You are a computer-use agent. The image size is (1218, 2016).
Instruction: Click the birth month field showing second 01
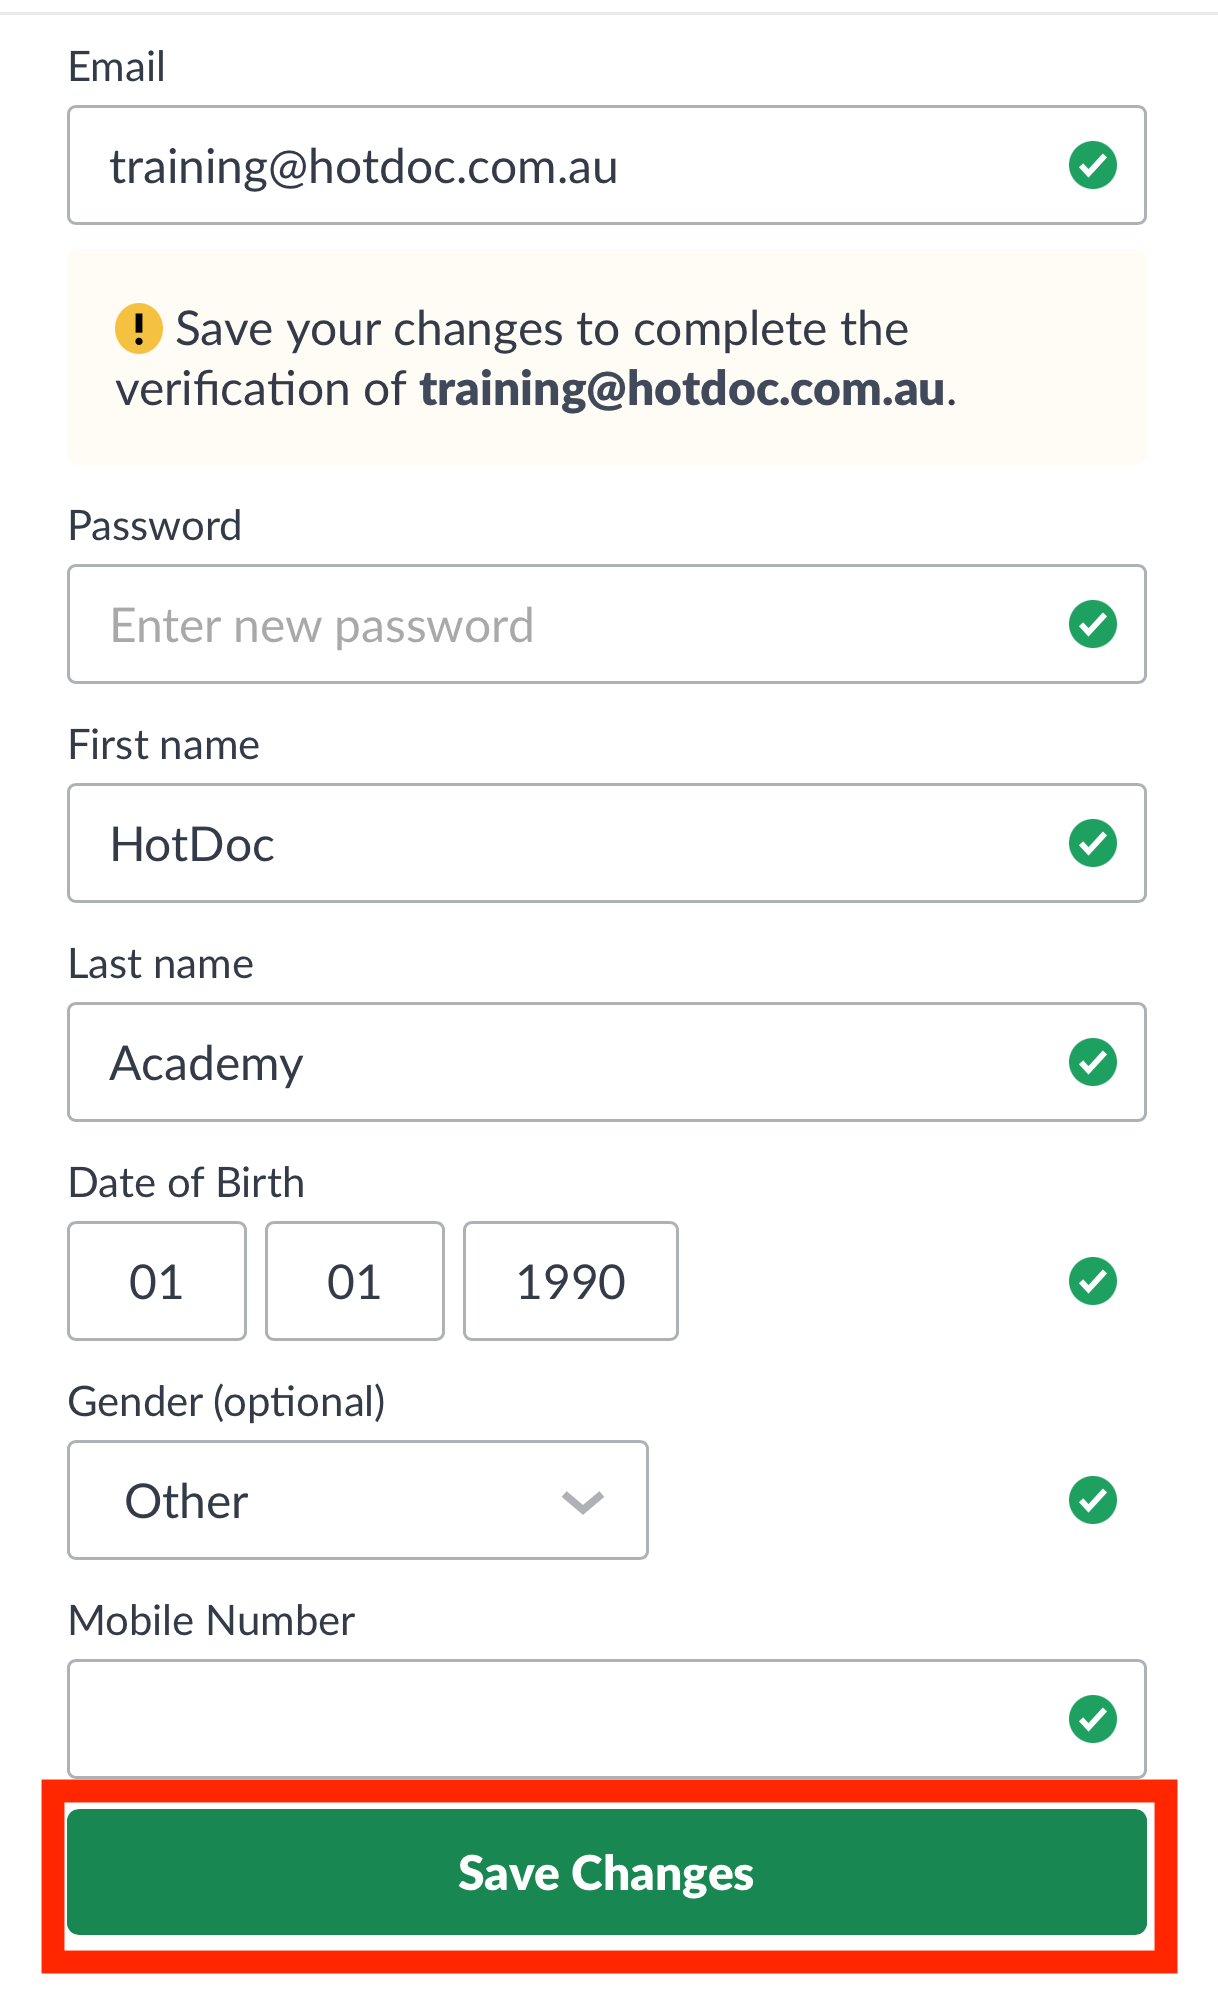coord(355,1281)
